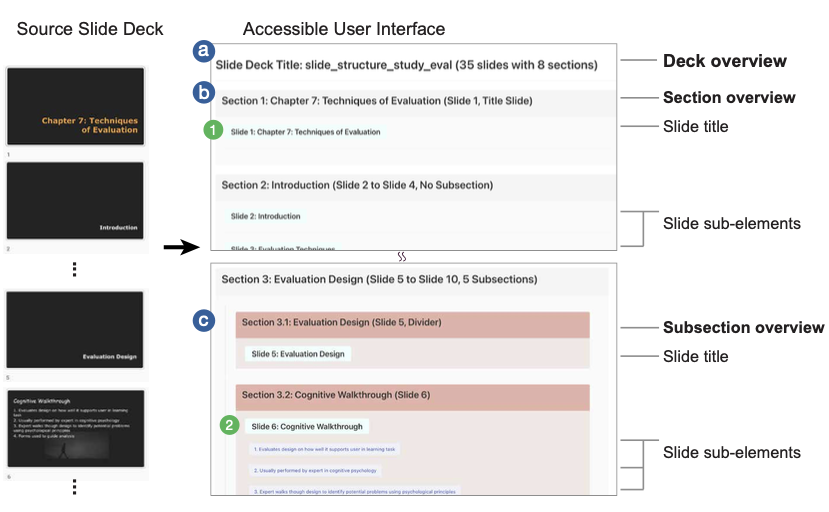829x512 pixels.
Task: Open Slide 1: Chapter 7 title link
Action: [x=305, y=132]
